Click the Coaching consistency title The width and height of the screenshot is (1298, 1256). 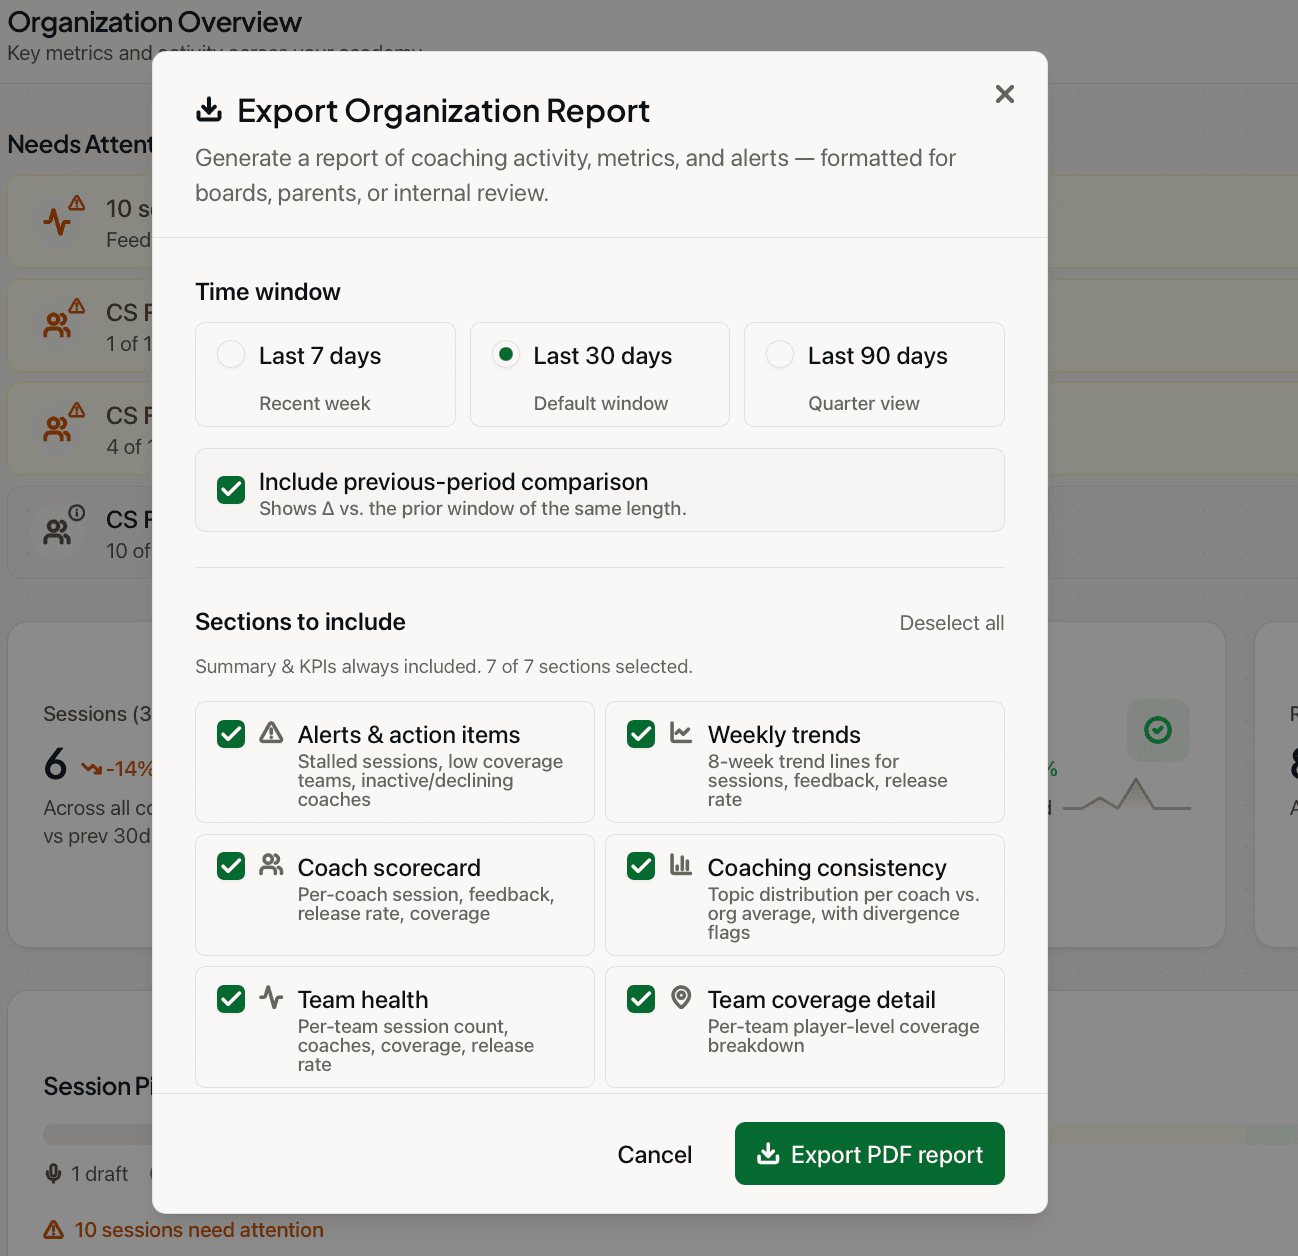coord(827,867)
